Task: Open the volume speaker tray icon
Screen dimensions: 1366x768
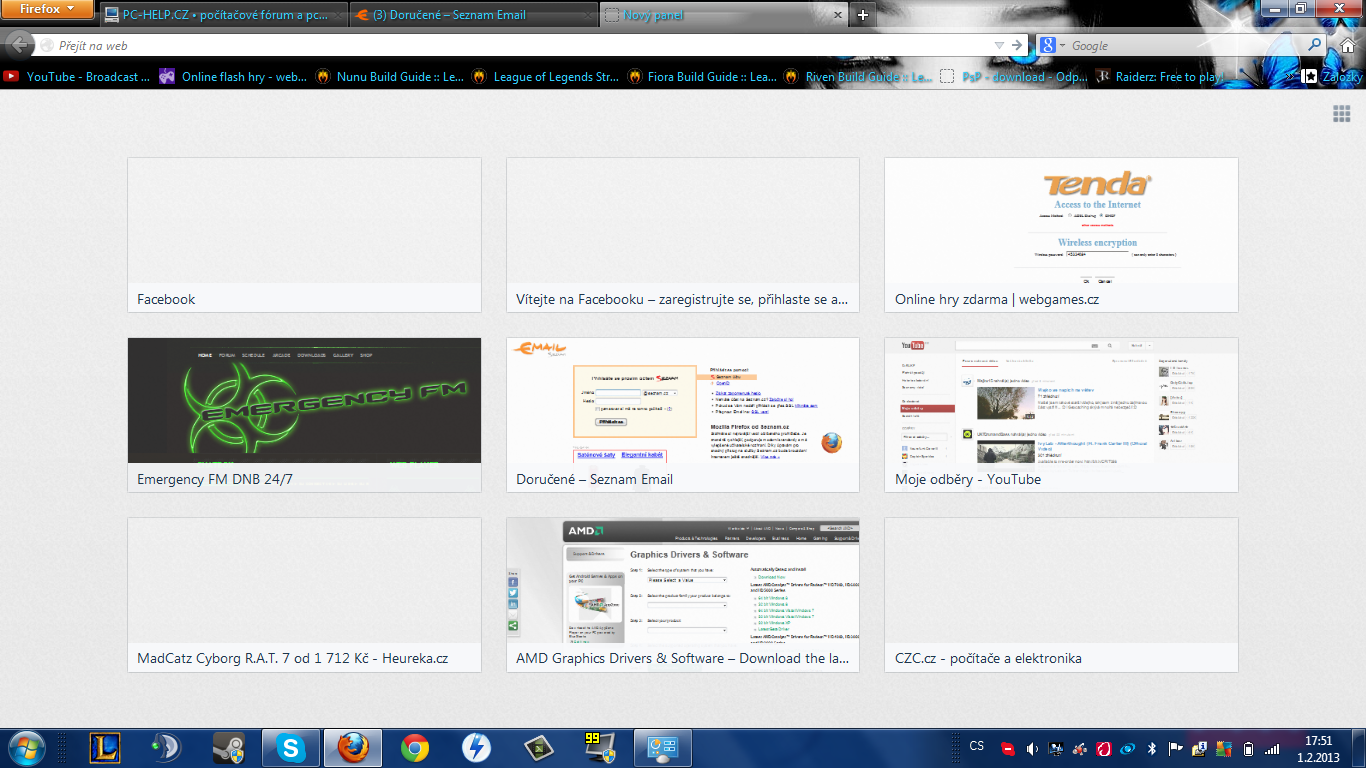Action: (1032, 748)
